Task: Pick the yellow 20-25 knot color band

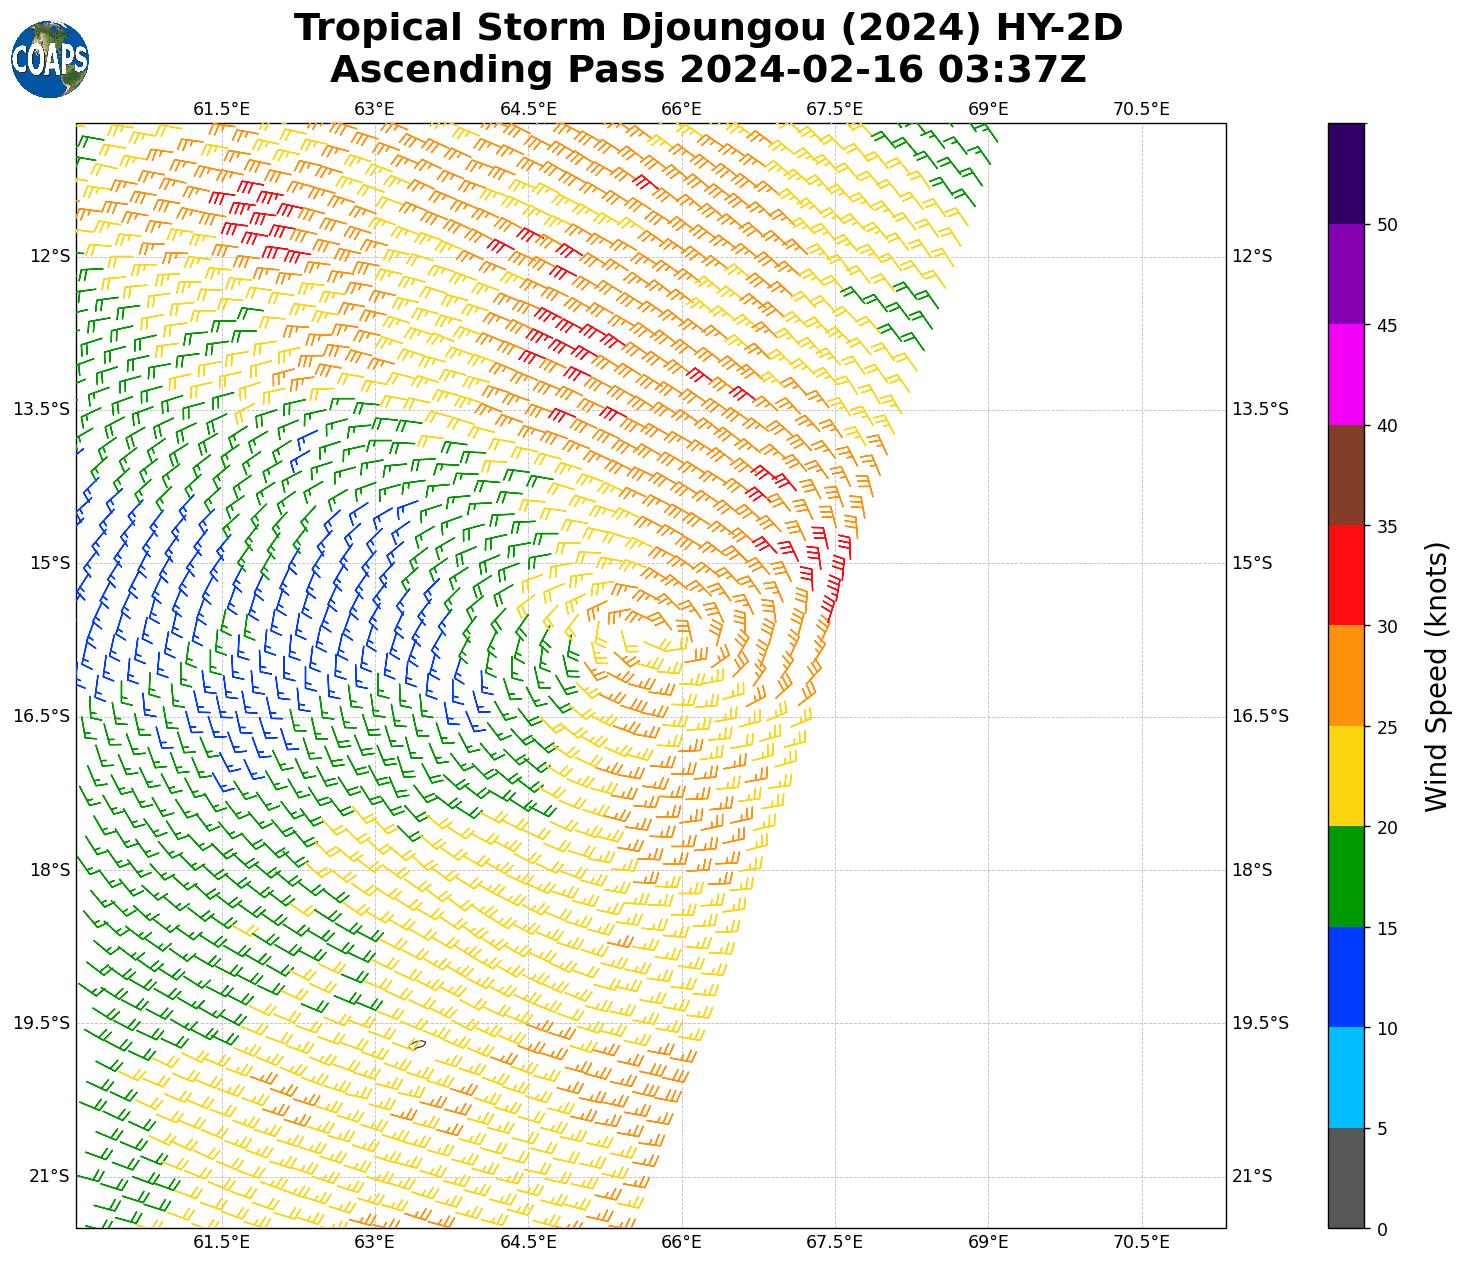Action: pyautogui.click(x=1346, y=776)
